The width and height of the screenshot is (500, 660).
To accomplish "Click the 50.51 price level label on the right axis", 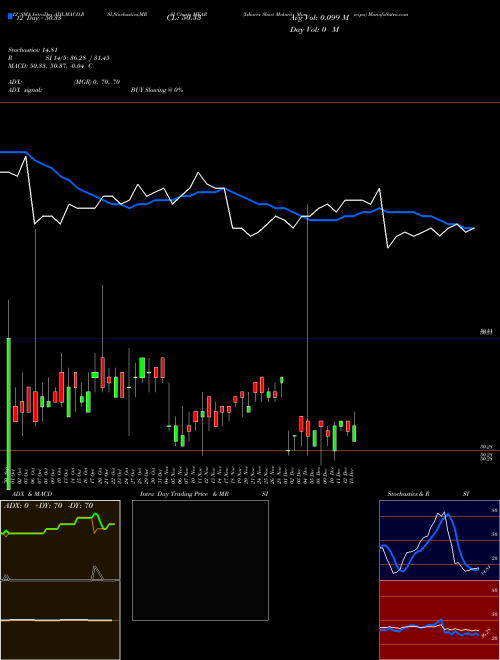I will click(486, 333).
